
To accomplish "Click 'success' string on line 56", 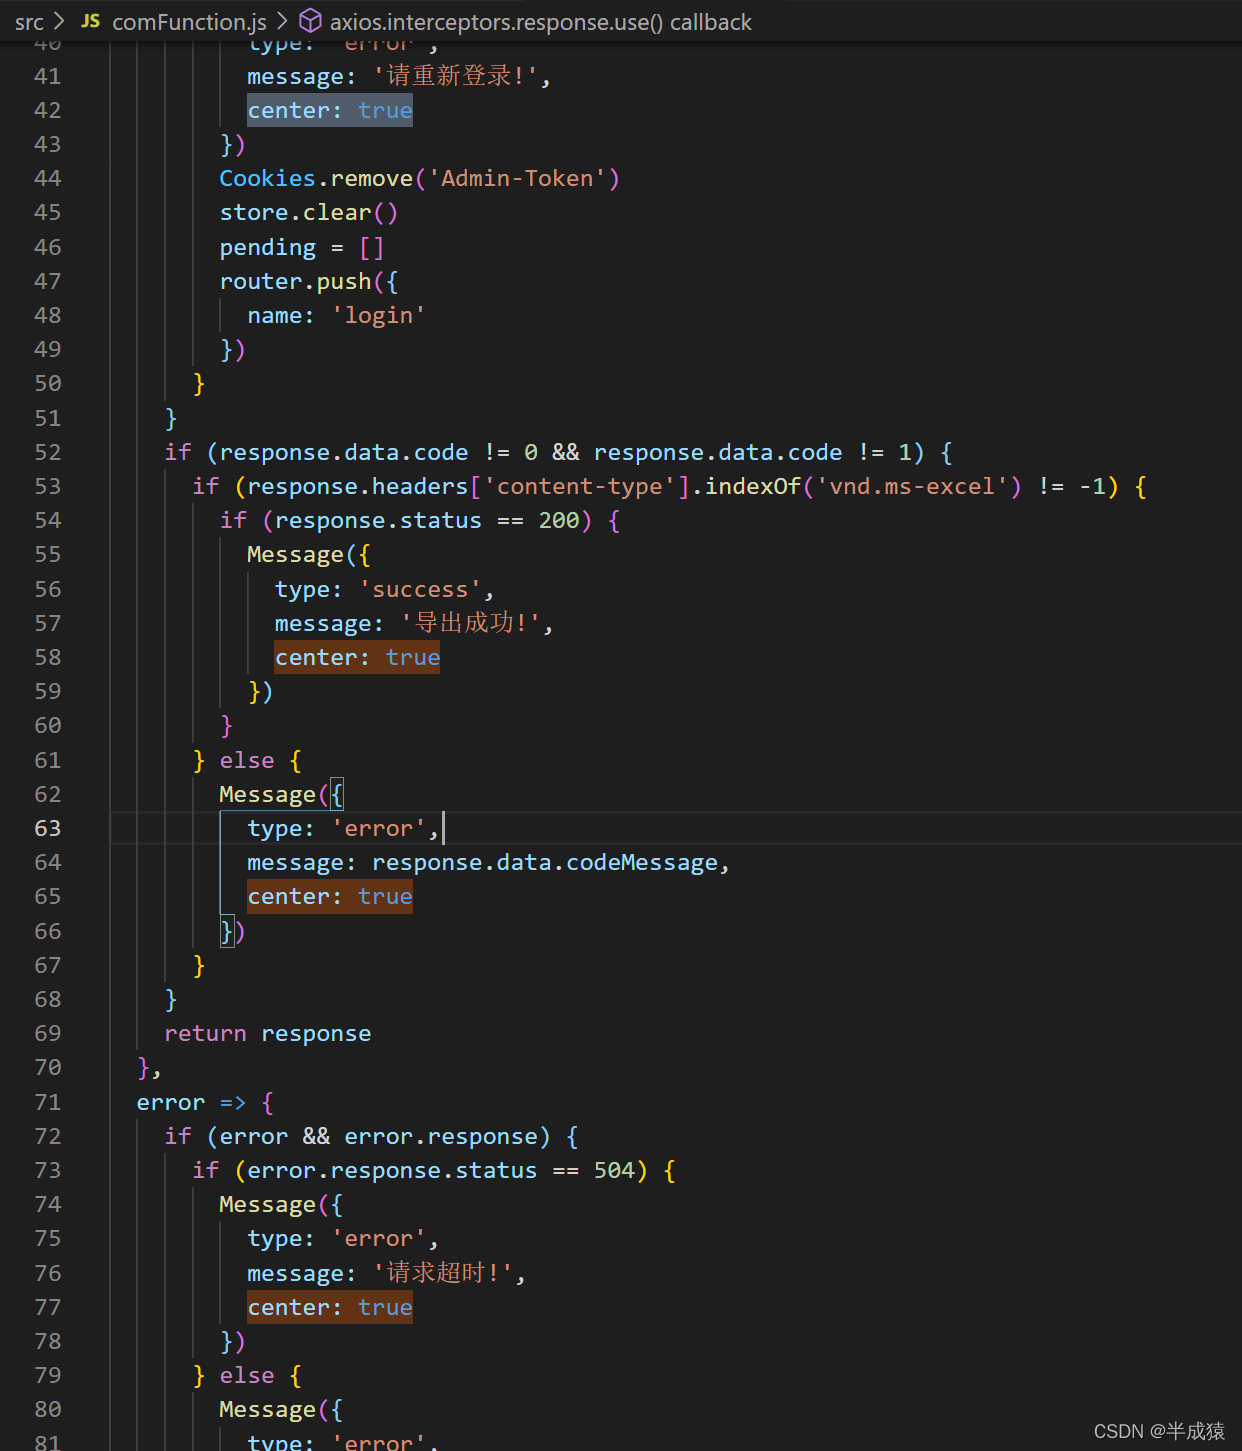I will (x=420, y=589).
